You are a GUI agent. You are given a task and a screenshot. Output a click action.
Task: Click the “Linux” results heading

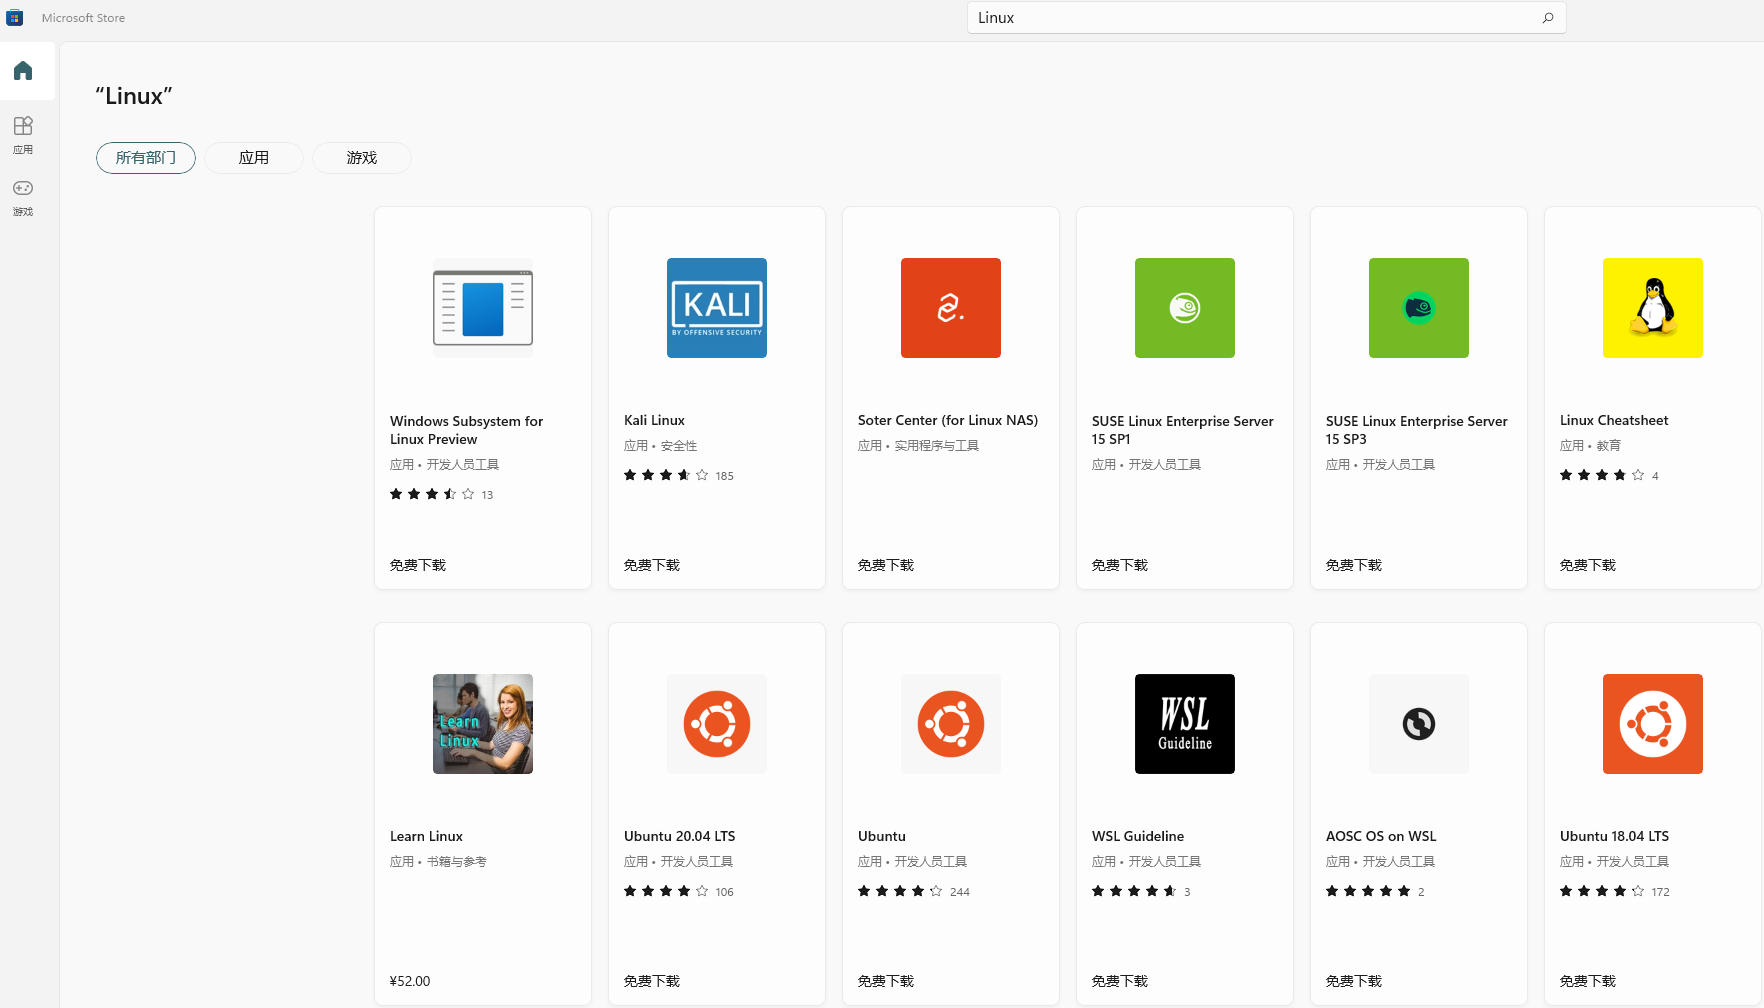134,96
